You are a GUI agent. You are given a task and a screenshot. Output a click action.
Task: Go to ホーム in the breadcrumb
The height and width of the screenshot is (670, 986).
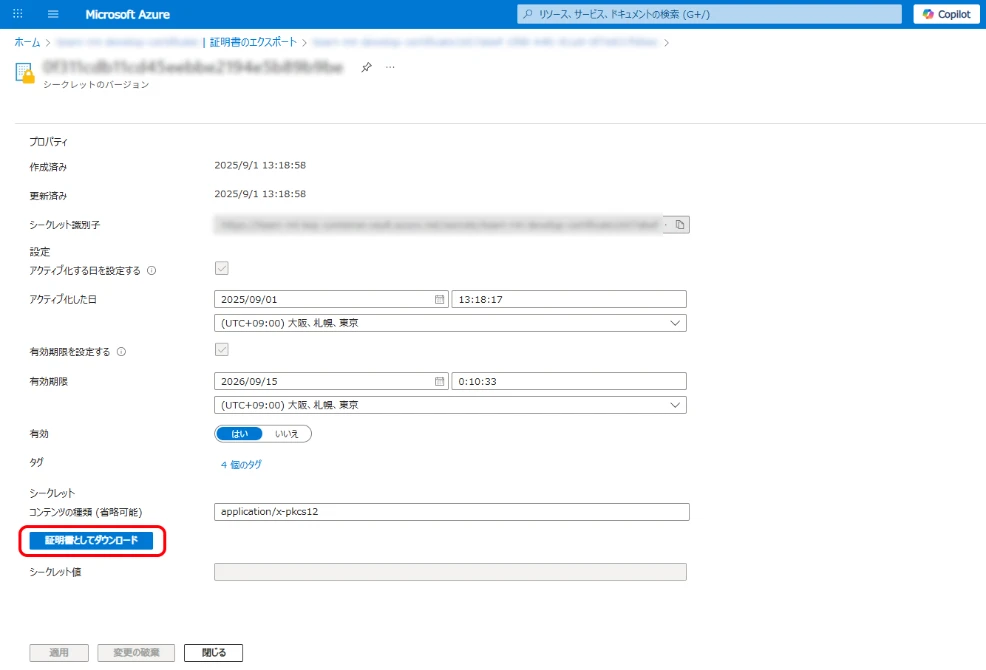[x=27, y=42]
